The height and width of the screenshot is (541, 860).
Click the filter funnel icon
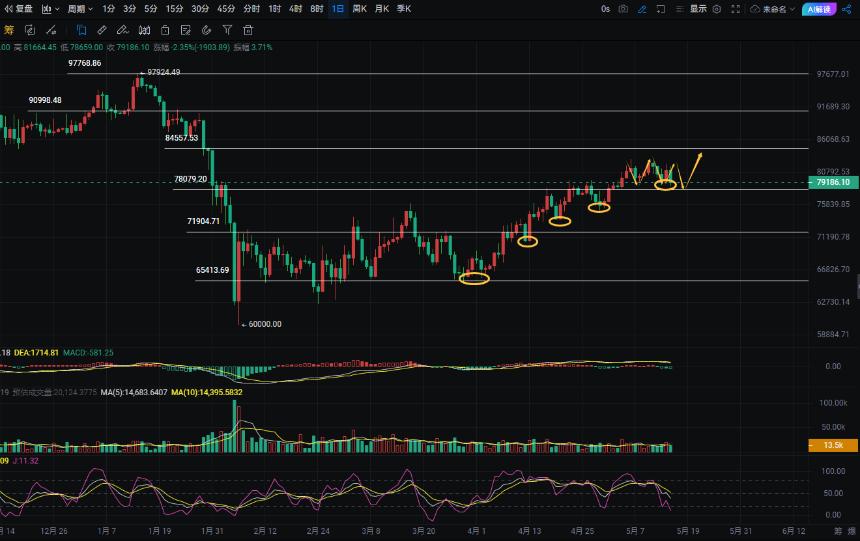[x=227, y=30]
